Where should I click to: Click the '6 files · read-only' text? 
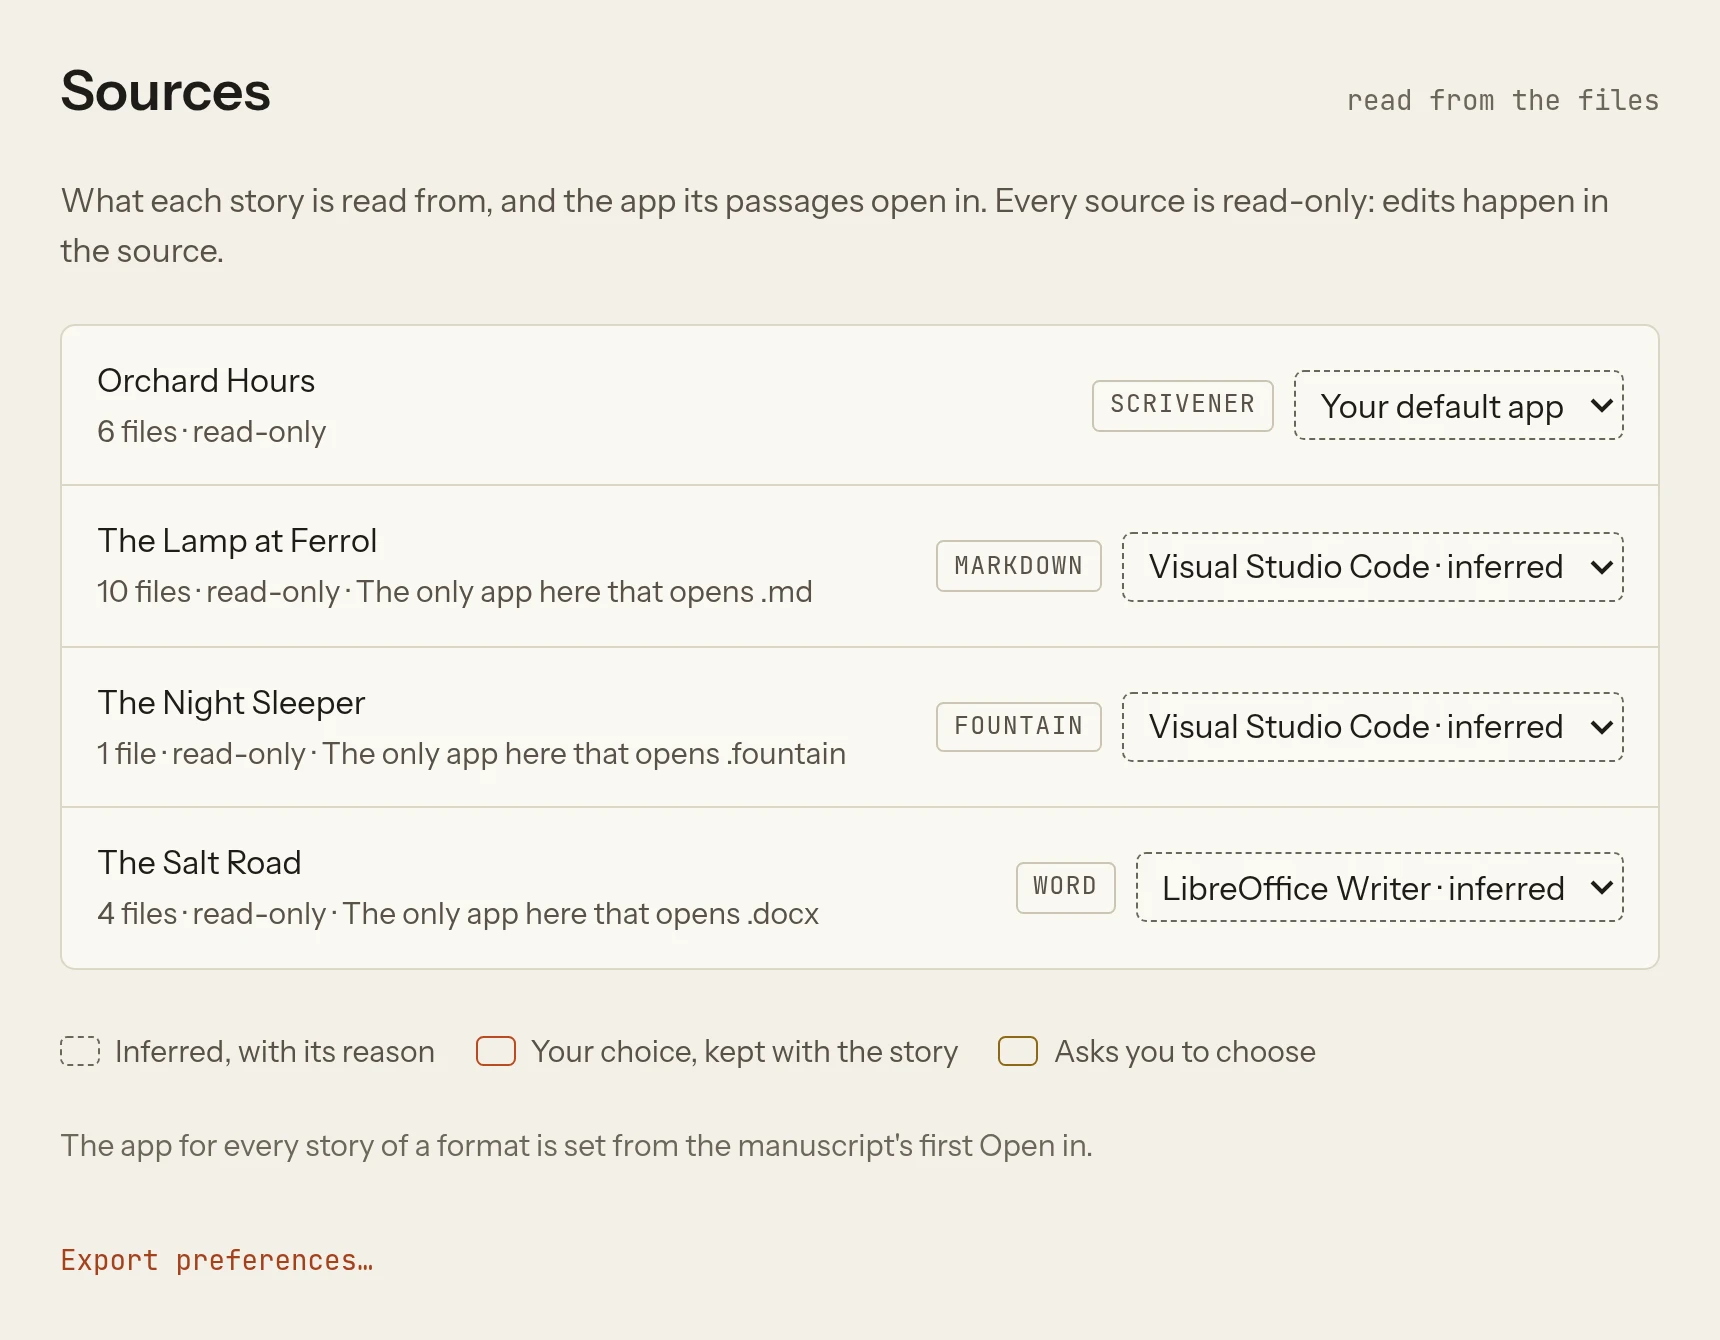click(212, 432)
